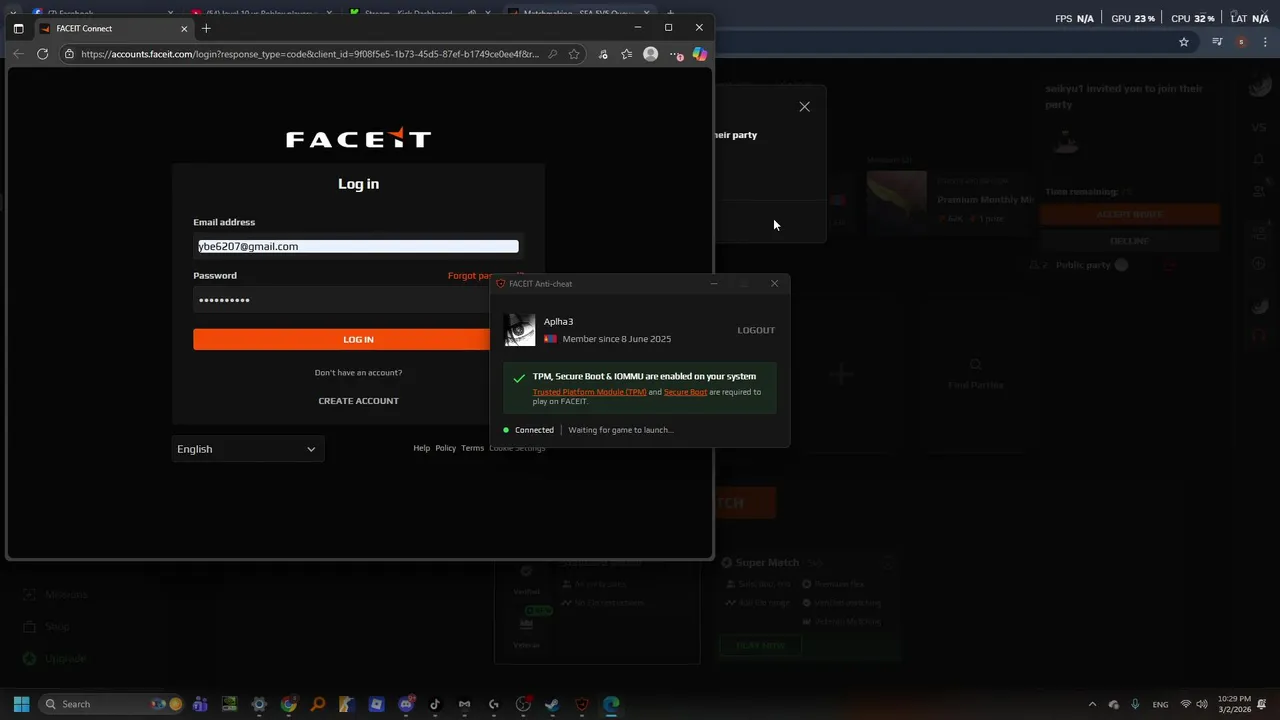This screenshot has width=1280, height=720.
Task: Refresh the FACEIT Connect page
Action: pyautogui.click(x=42, y=54)
